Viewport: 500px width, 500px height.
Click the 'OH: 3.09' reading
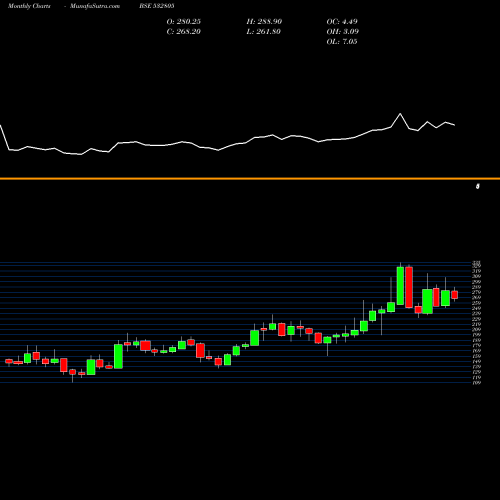point(343,32)
